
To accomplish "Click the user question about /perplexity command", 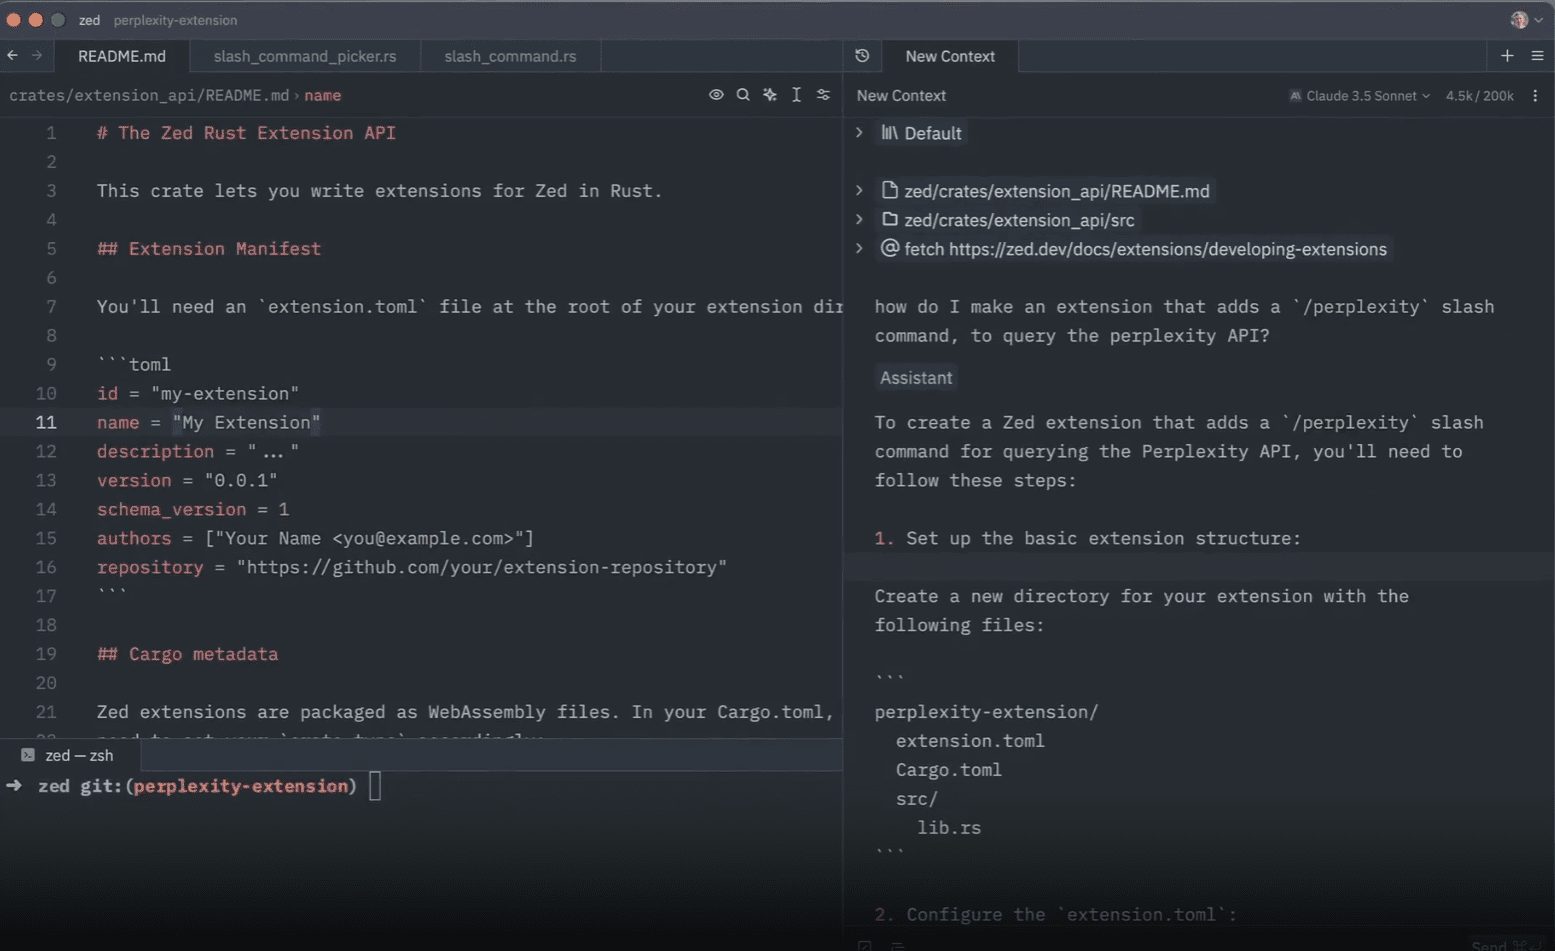I will (x=1184, y=321).
